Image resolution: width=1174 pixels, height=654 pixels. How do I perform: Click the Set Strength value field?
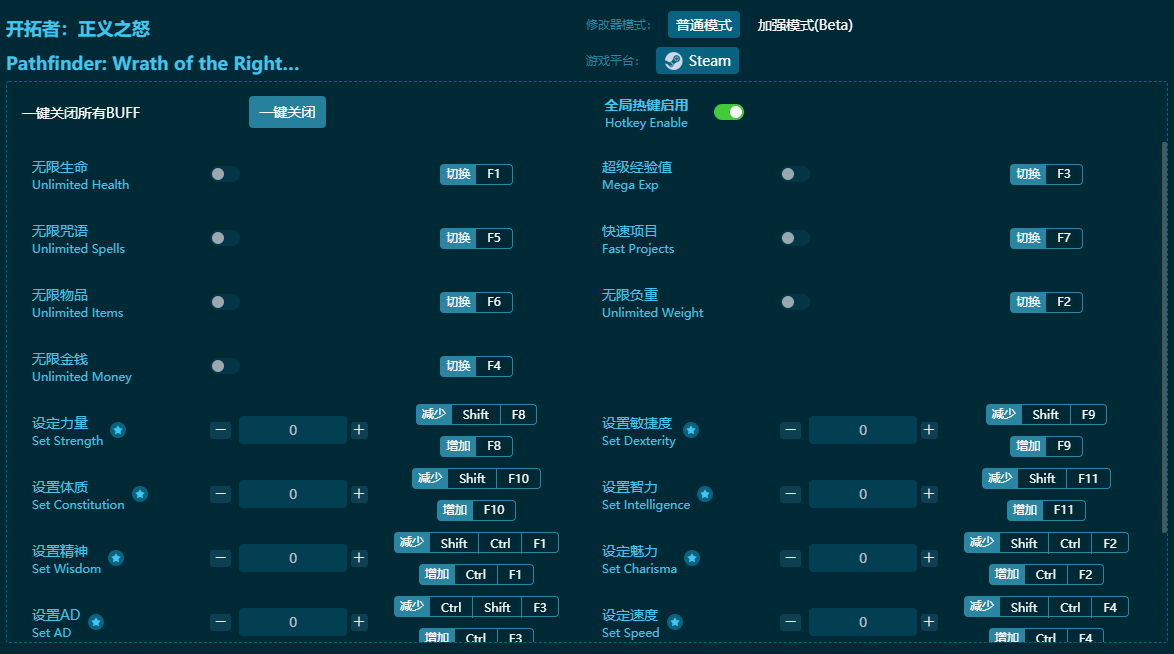click(x=293, y=430)
